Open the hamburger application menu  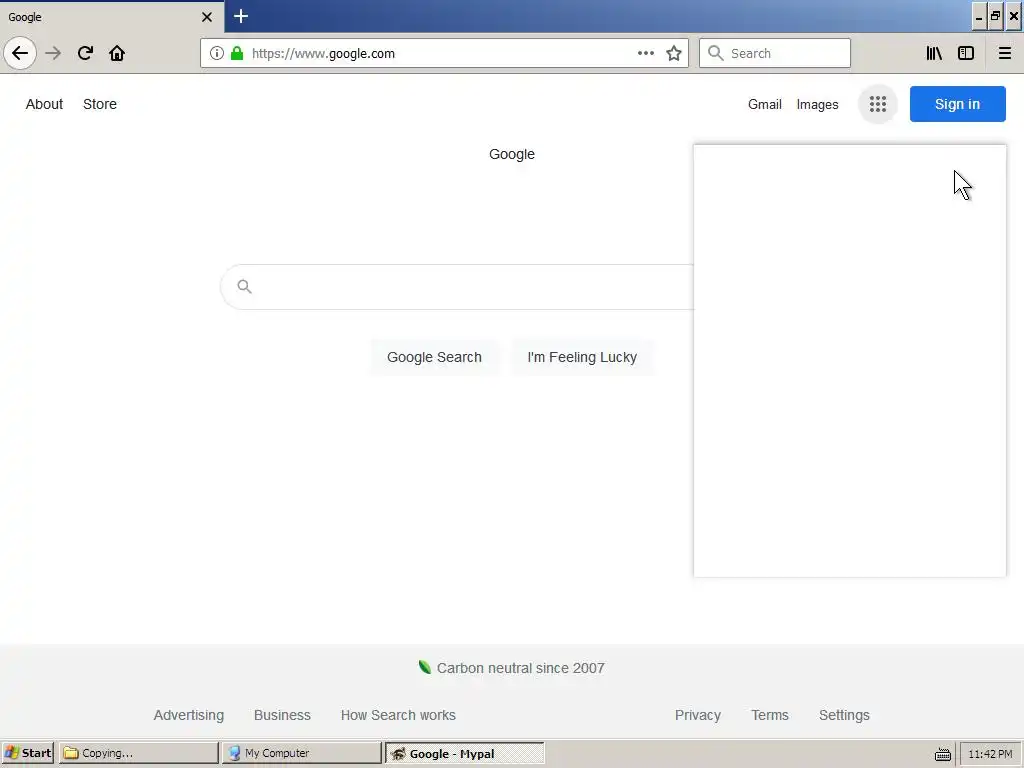pos(1005,53)
